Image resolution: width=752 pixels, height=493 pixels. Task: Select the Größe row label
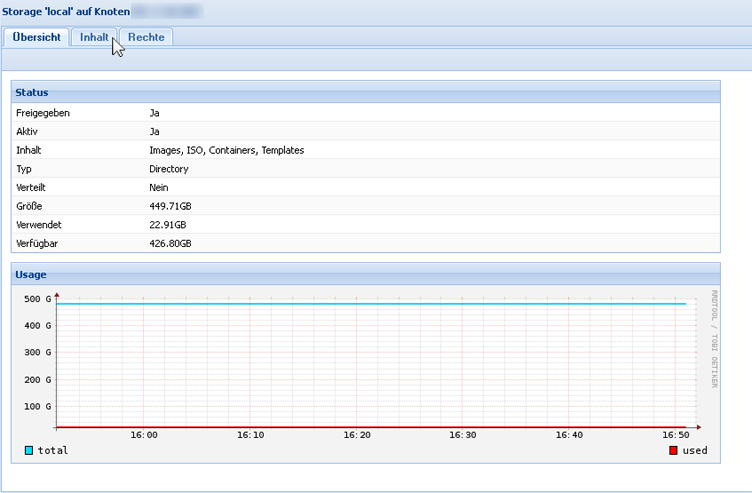29,206
